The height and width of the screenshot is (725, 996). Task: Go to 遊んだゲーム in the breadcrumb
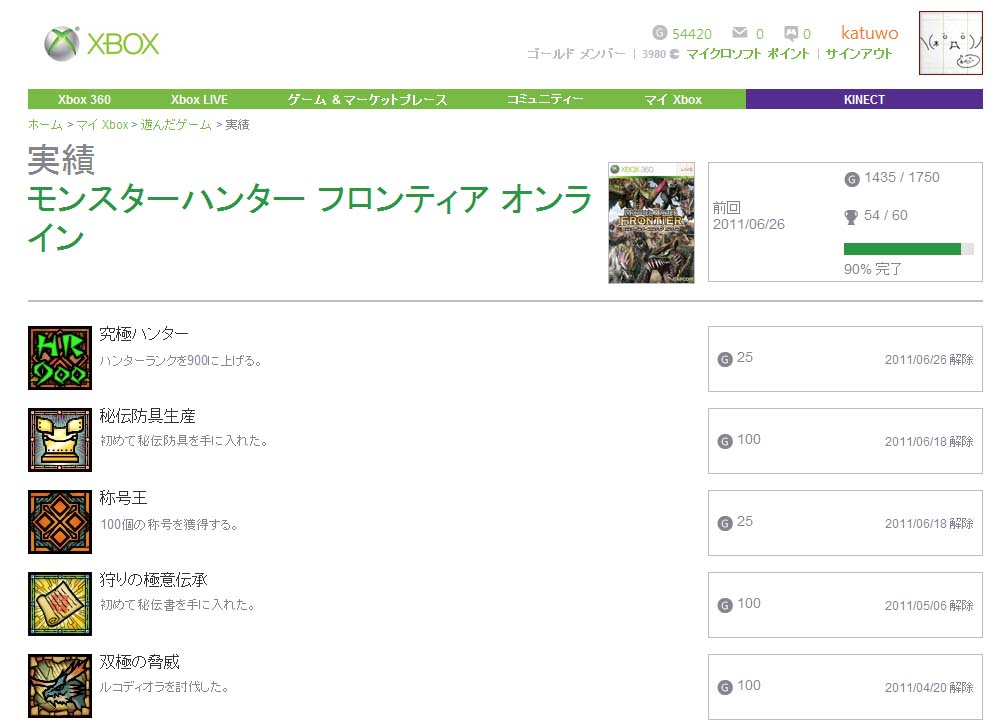[176, 125]
